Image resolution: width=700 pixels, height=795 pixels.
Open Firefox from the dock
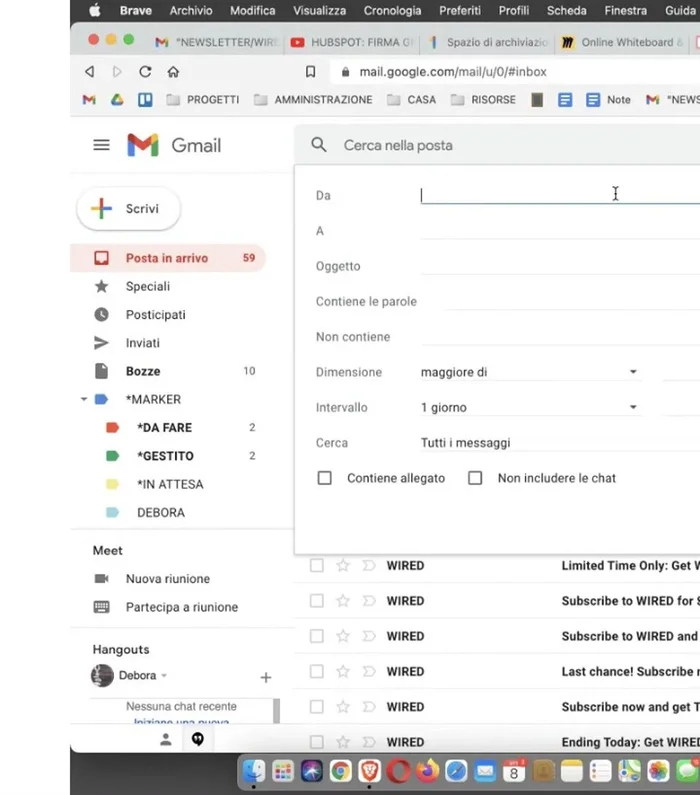tap(427, 771)
